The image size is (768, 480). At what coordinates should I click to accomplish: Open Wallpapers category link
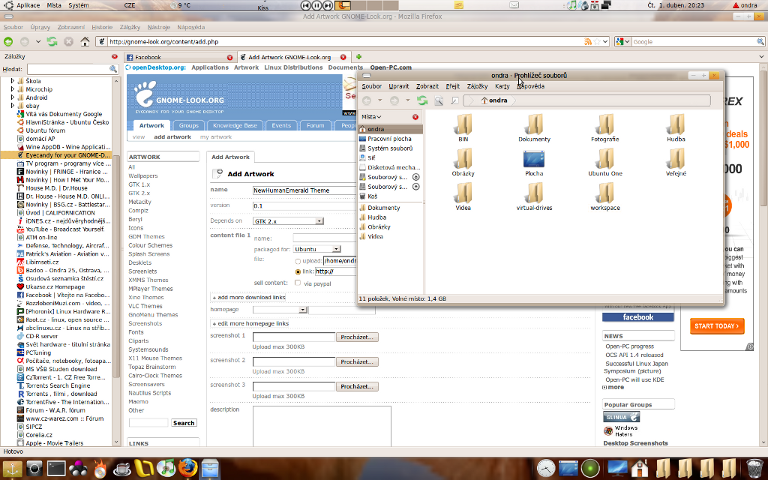143,176
